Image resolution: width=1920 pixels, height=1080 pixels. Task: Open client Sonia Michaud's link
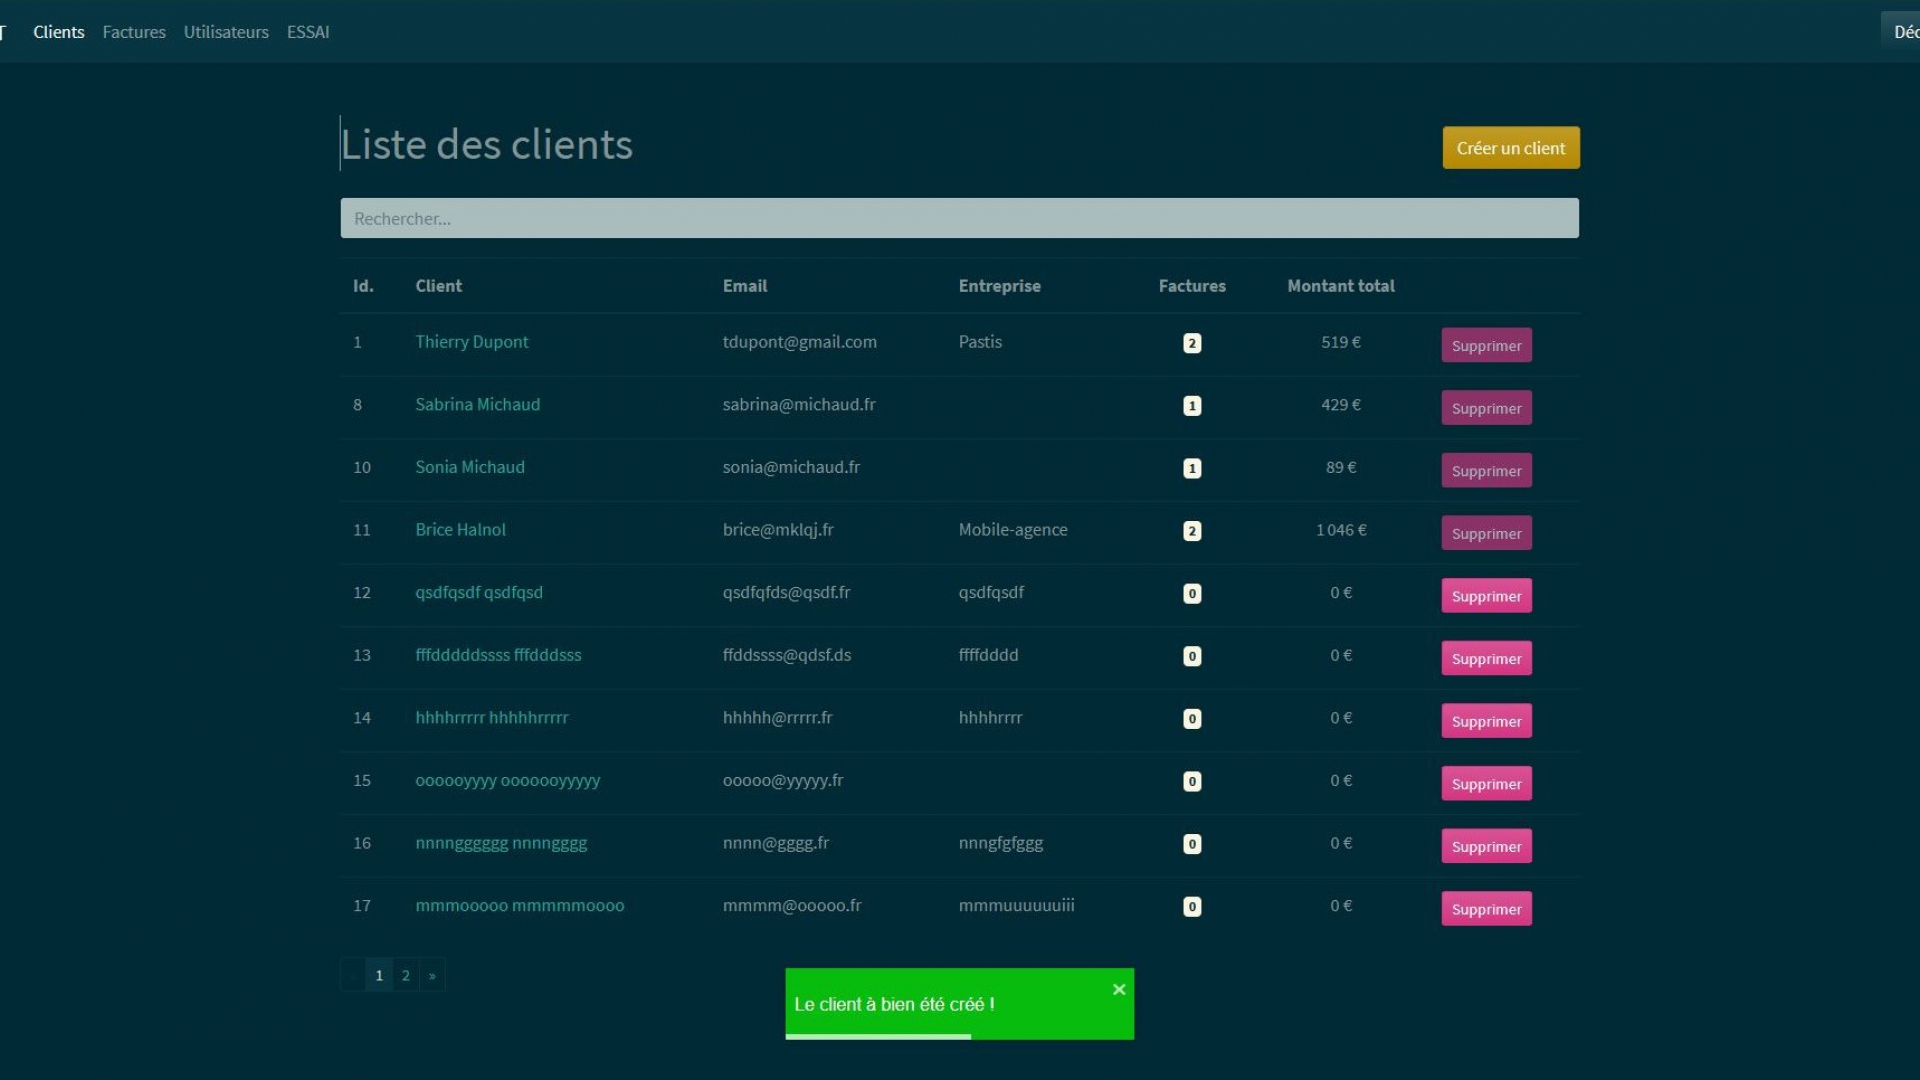pyautogui.click(x=469, y=467)
